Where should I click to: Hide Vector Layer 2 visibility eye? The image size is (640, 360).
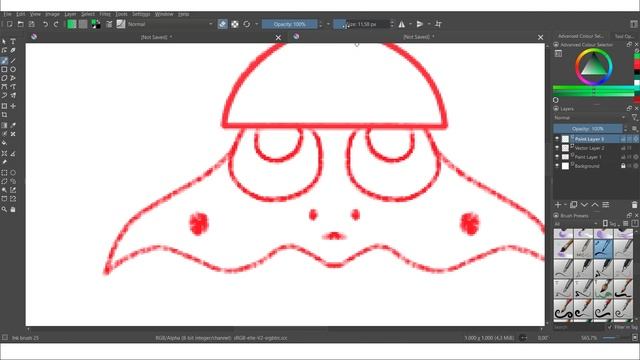point(557,148)
